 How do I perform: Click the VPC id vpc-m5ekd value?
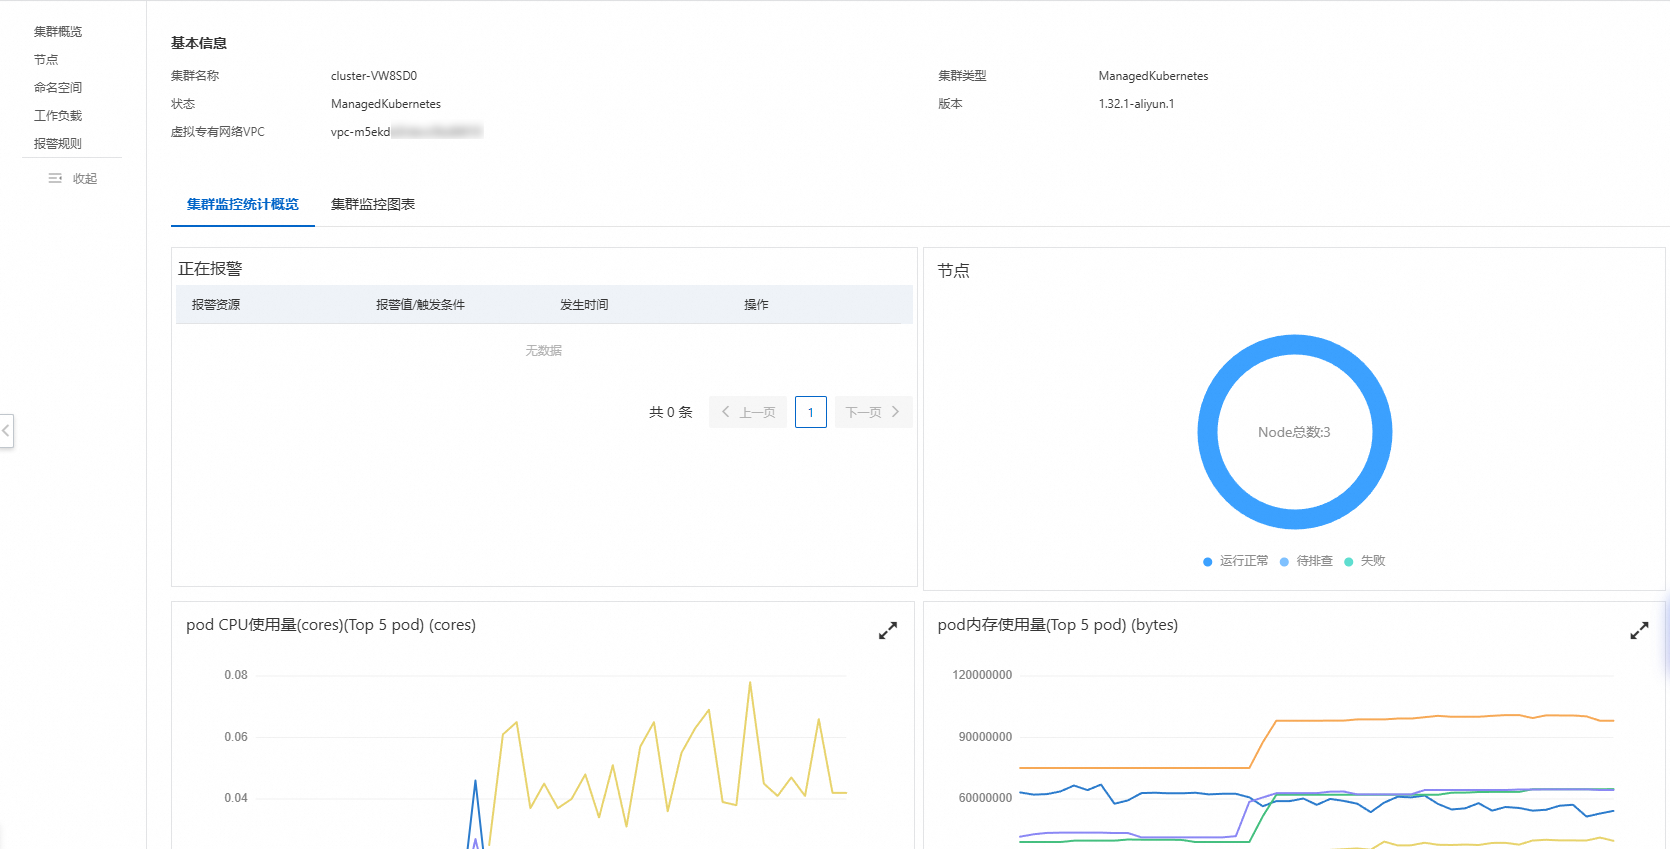click(407, 132)
